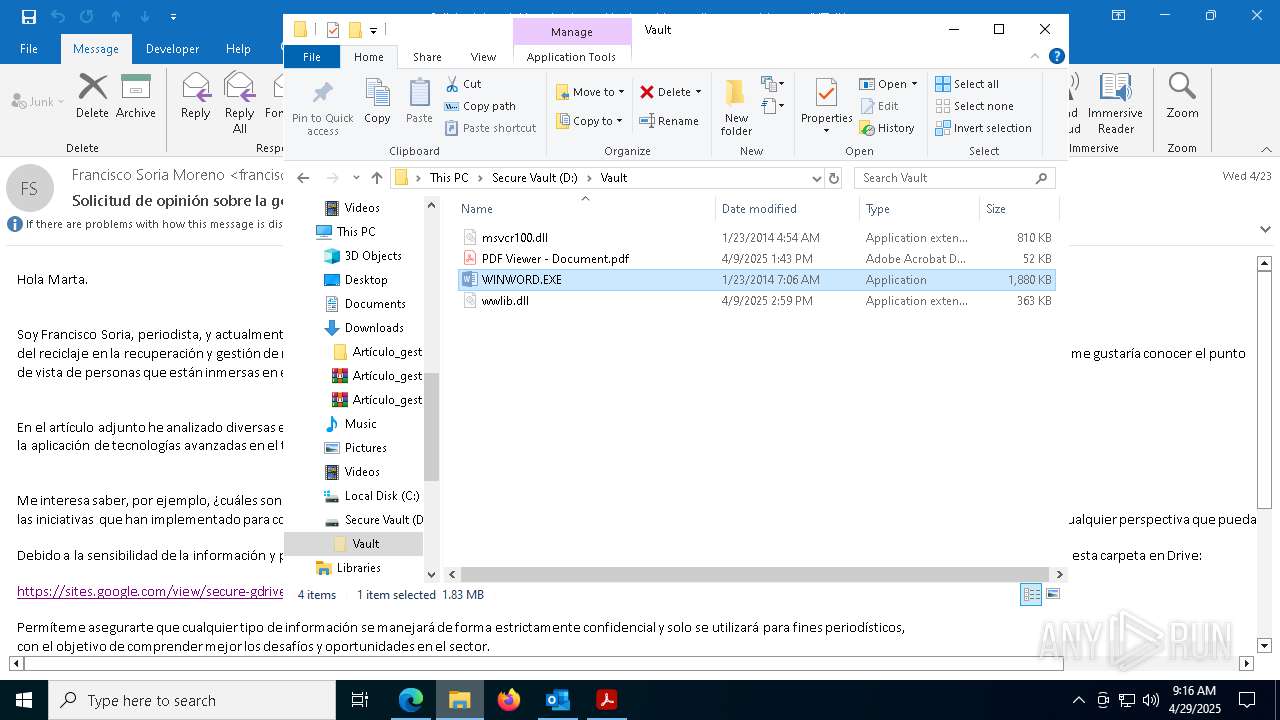
Task: Click Pin to Quick access icon
Action: tap(322, 107)
